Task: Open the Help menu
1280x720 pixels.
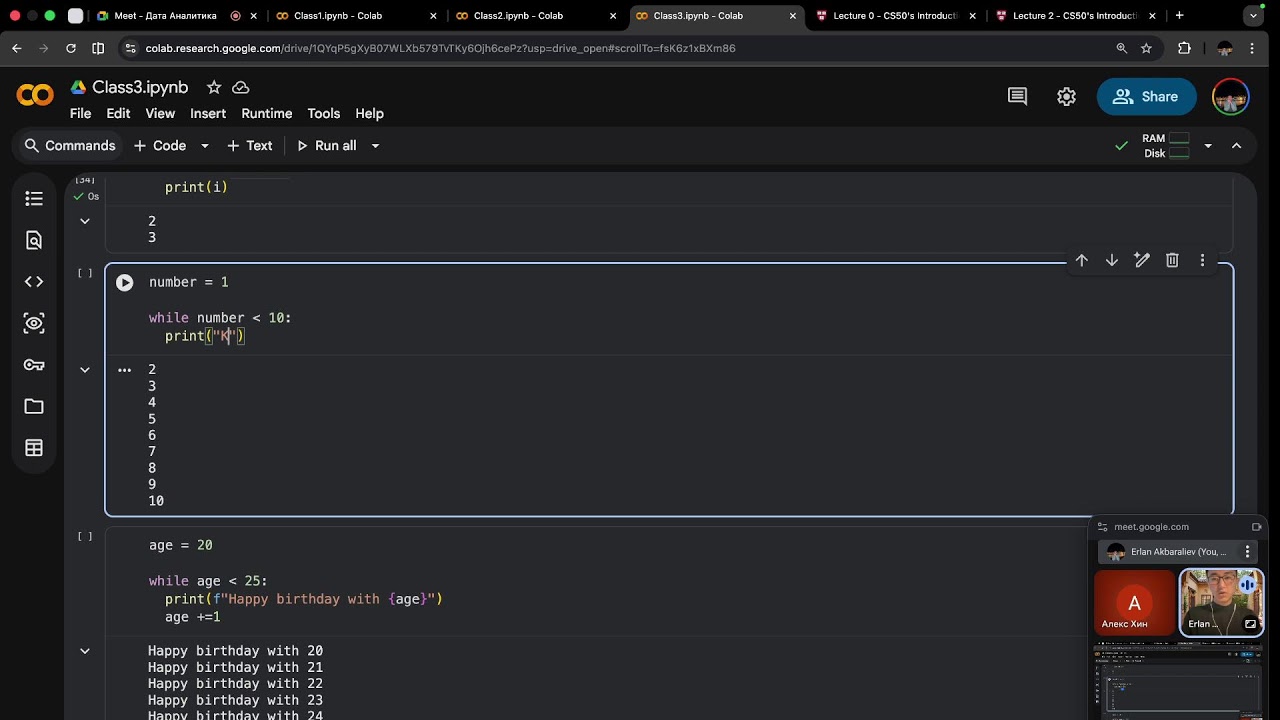Action: [x=369, y=114]
